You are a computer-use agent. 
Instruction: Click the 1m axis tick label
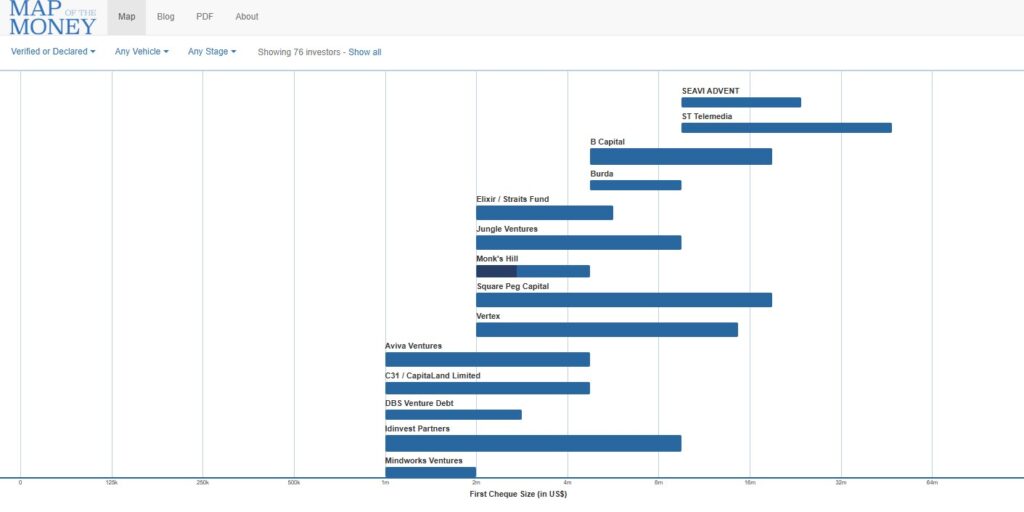point(385,483)
